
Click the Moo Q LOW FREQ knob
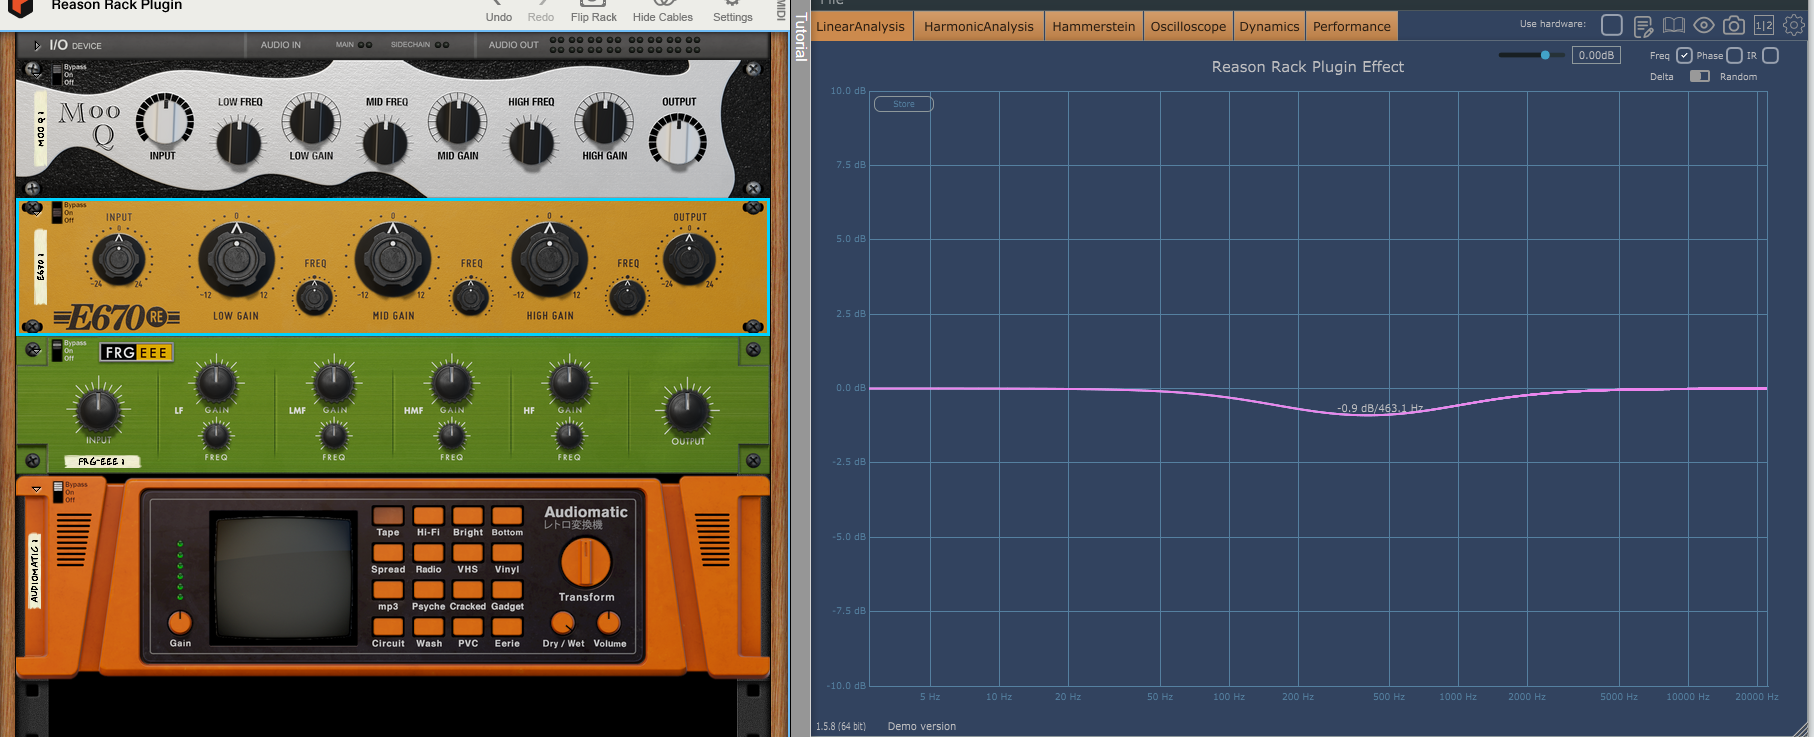[239, 141]
